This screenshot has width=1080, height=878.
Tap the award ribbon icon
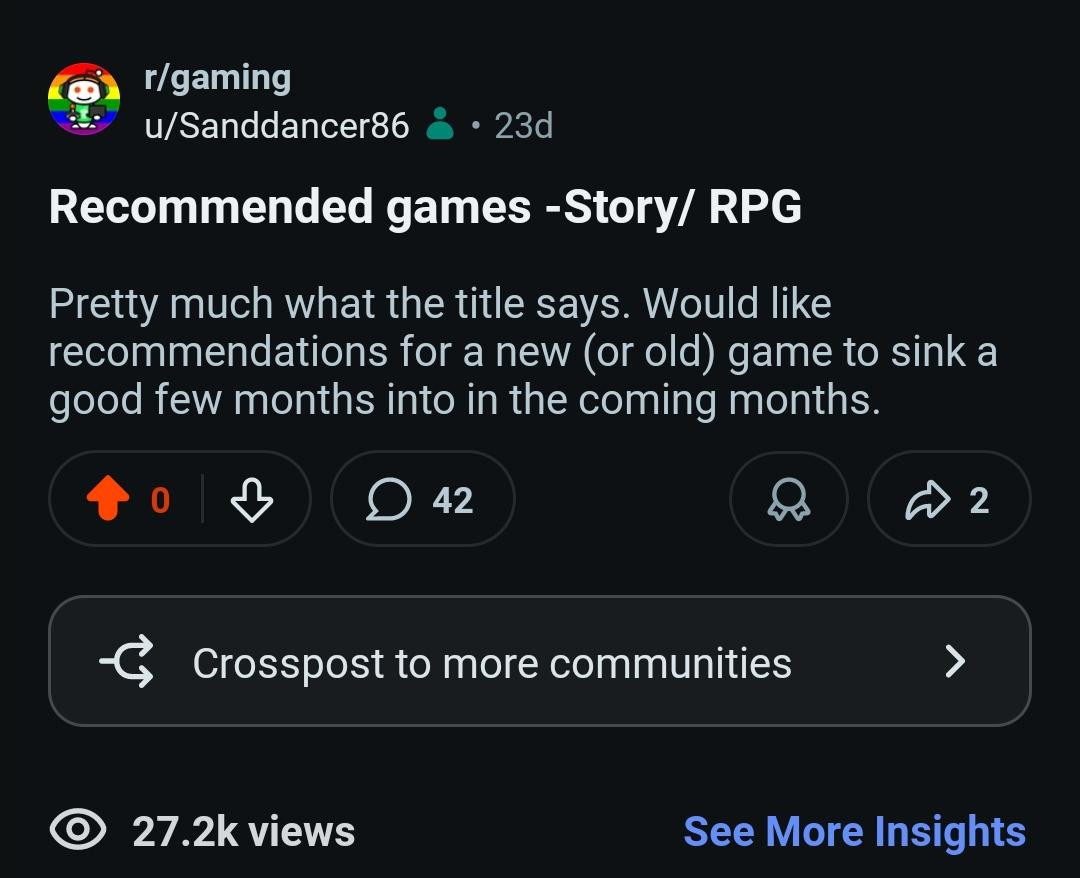click(x=789, y=499)
